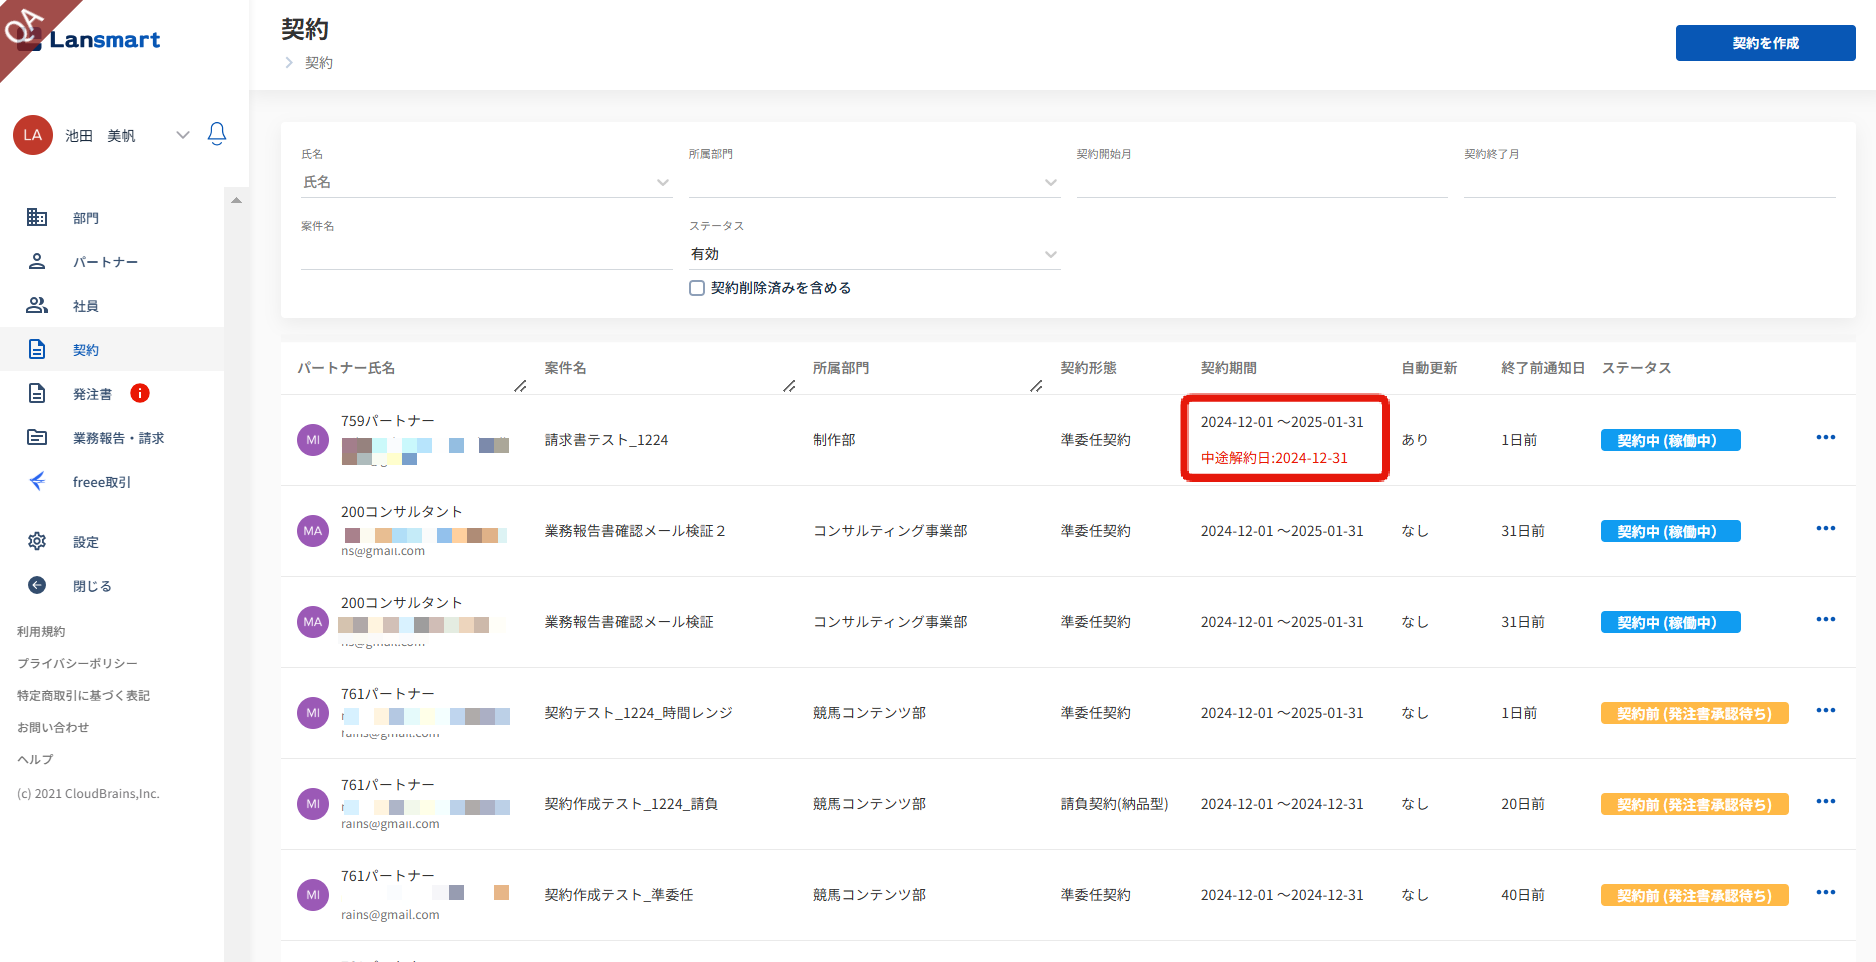Click the 発注書 document icon

tap(37, 393)
